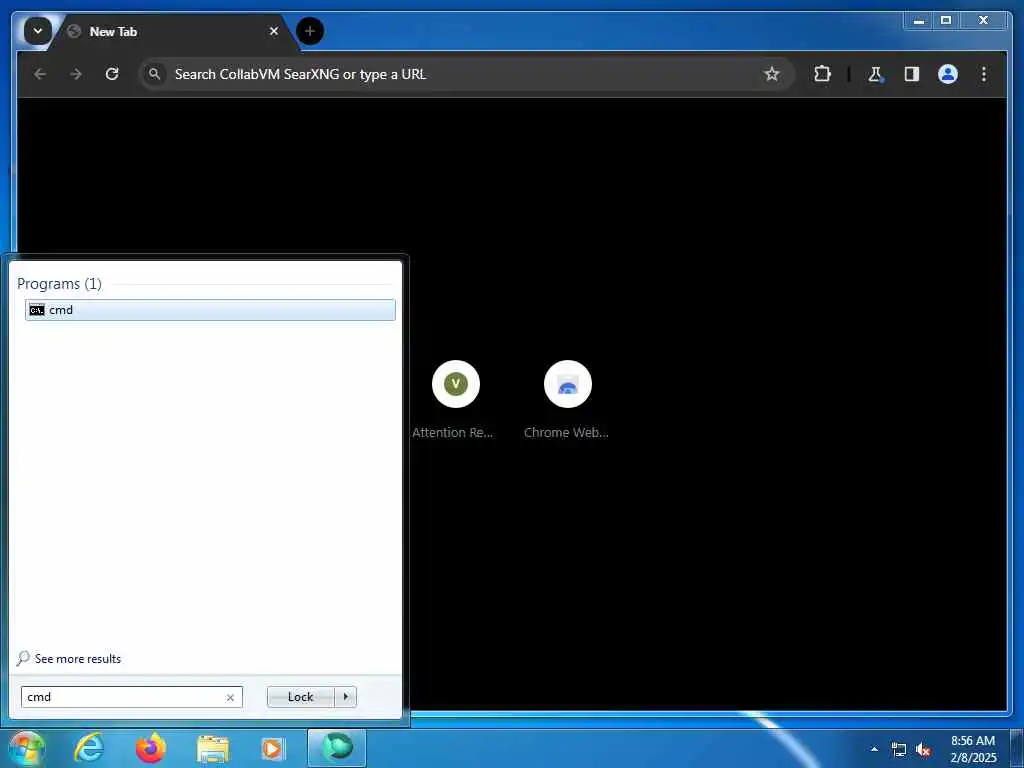Open Windows Explorer folder on taskbar
This screenshot has height=768, width=1024.
213,748
